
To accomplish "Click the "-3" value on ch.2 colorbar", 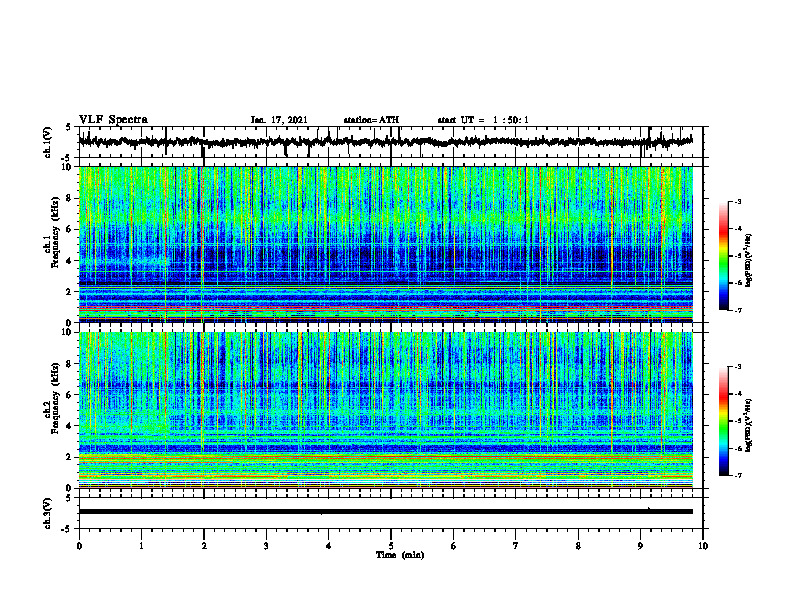I will (737, 367).
